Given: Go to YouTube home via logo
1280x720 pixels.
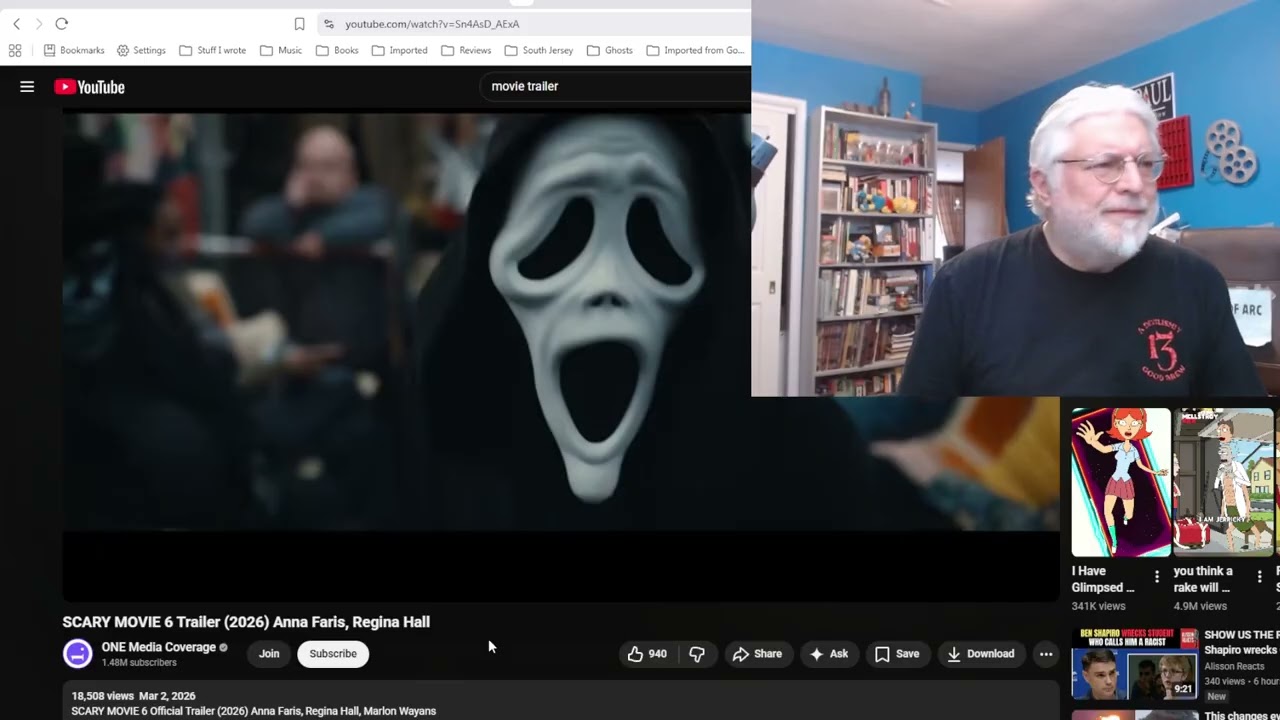Looking at the screenshot, I should 90,87.
